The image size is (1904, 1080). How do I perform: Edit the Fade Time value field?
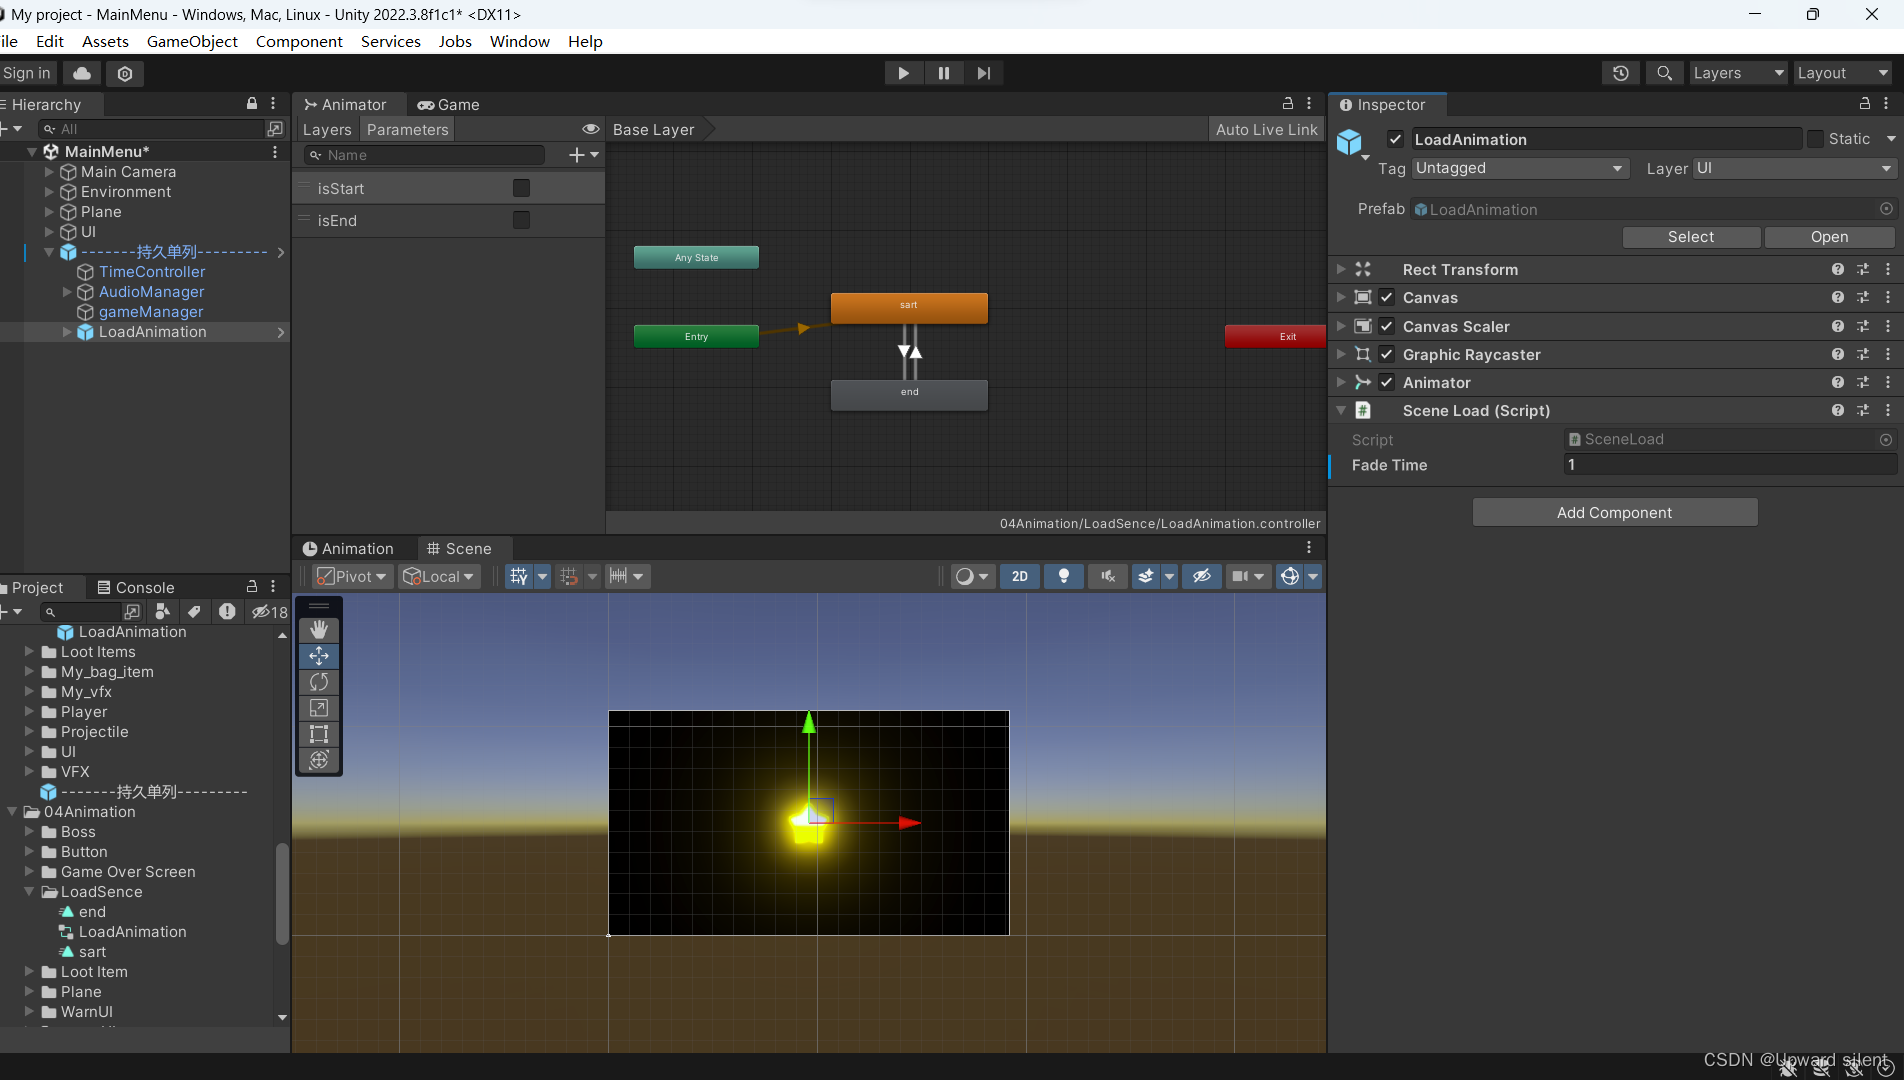click(x=1729, y=464)
